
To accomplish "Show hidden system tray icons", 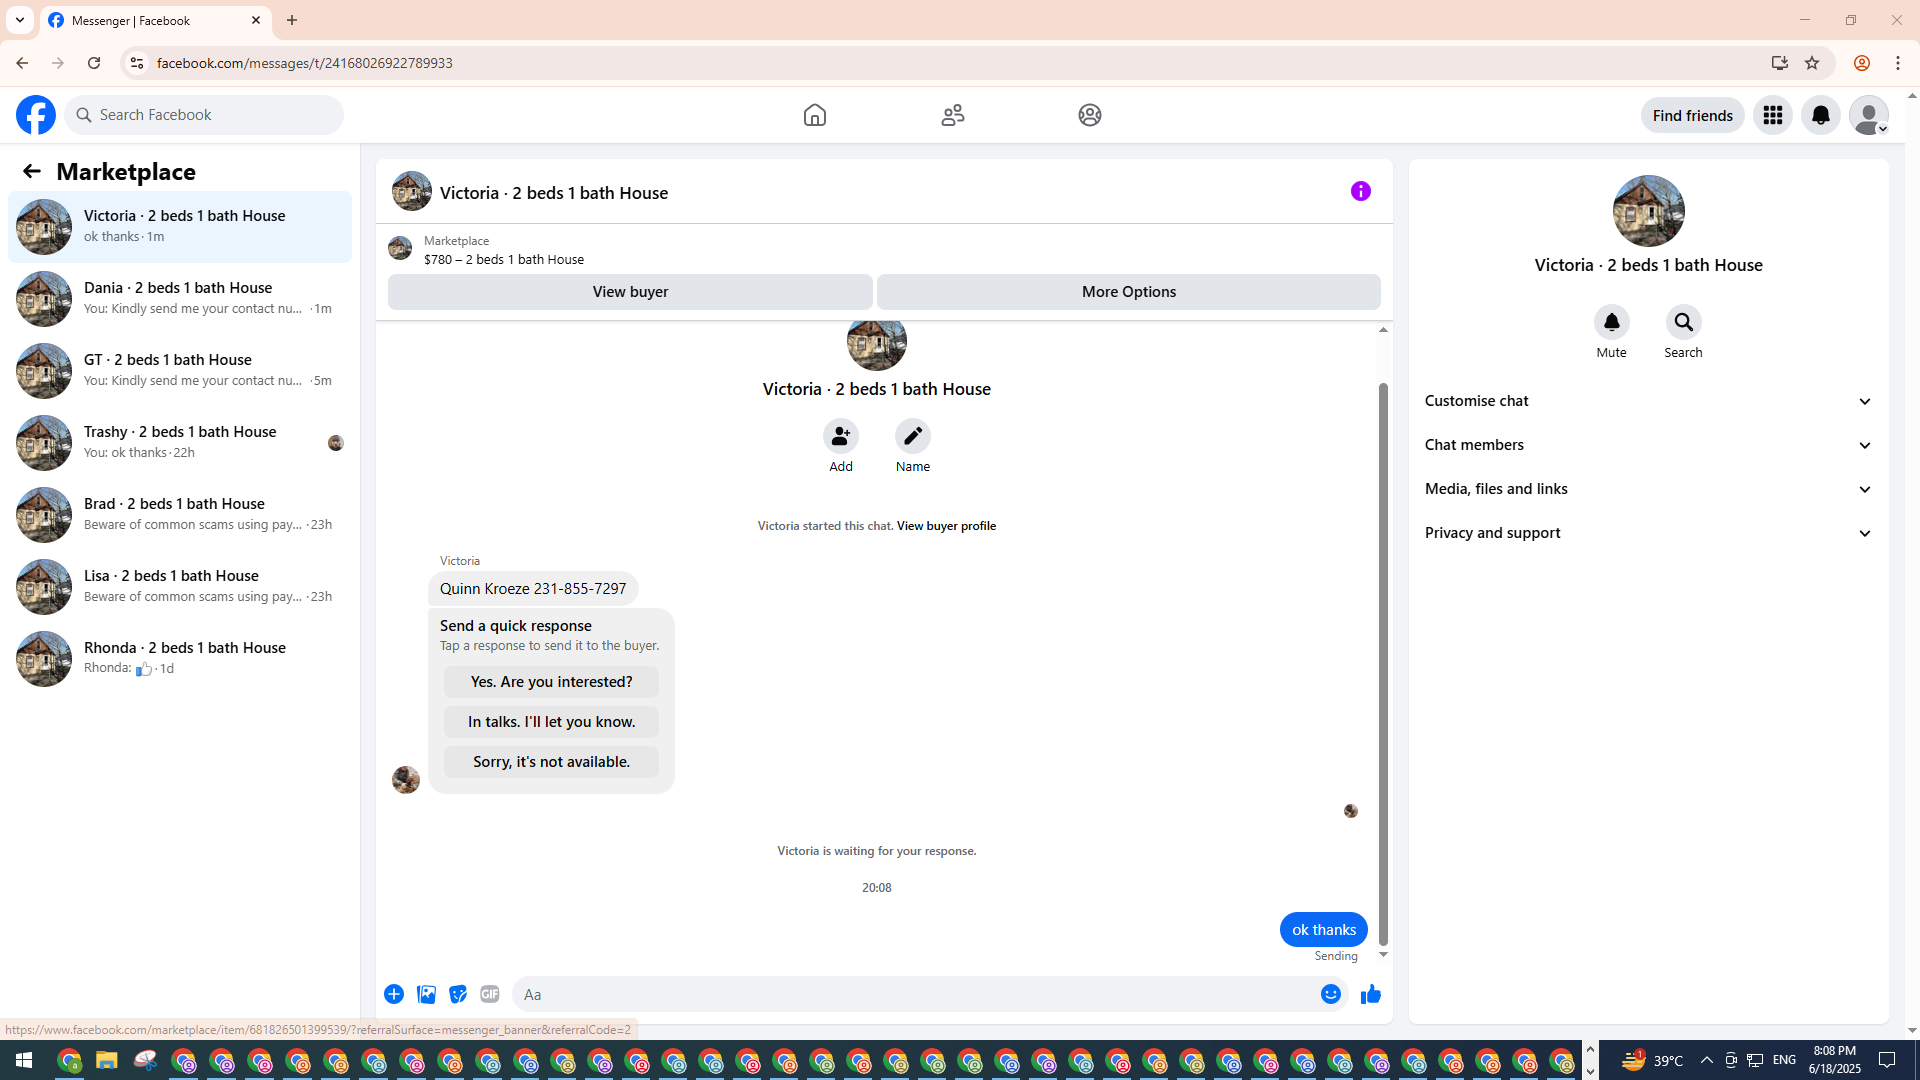I will point(1707,1060).
